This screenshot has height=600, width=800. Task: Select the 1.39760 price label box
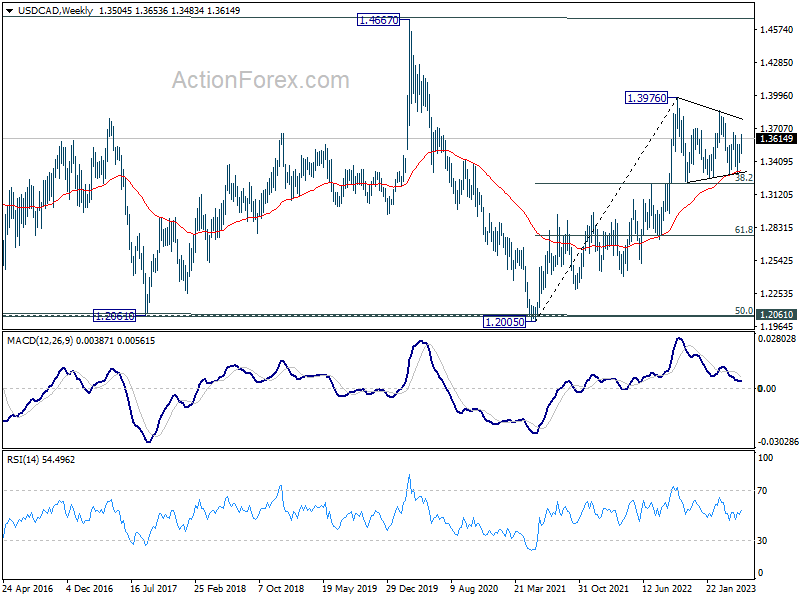(646, 98)
